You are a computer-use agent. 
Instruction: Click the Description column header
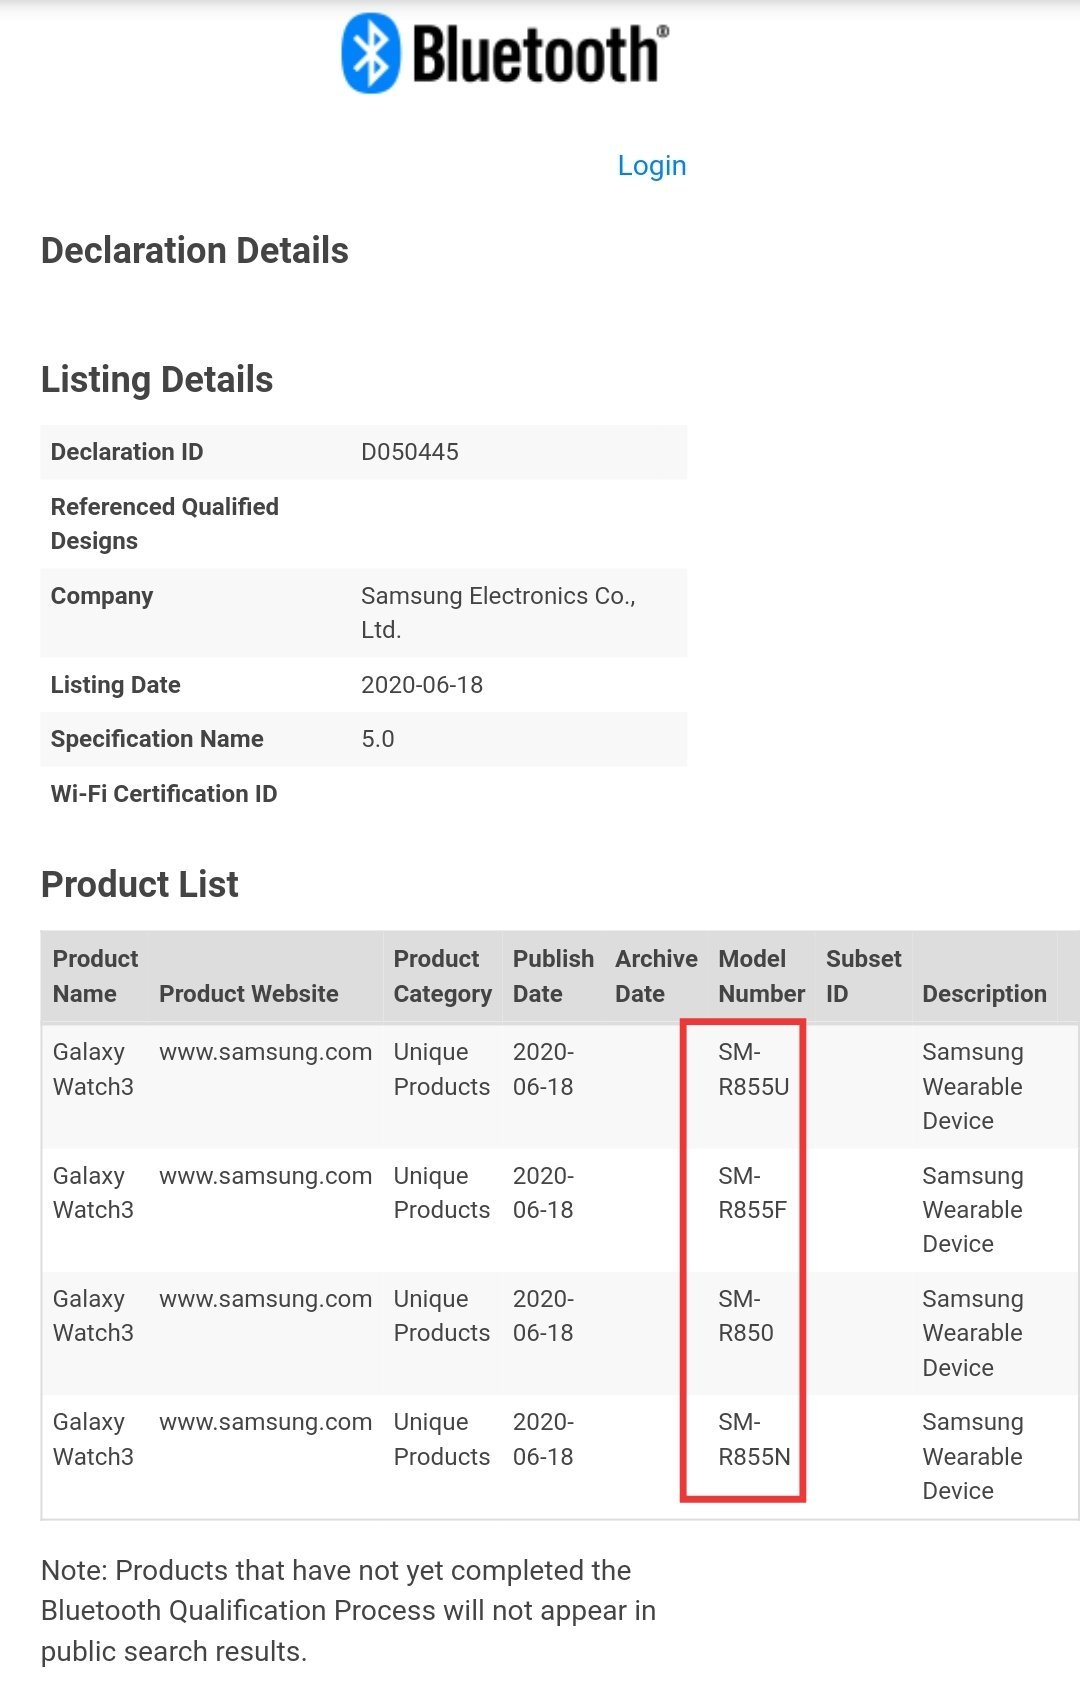pyautogui.click(x=984, y=993)
